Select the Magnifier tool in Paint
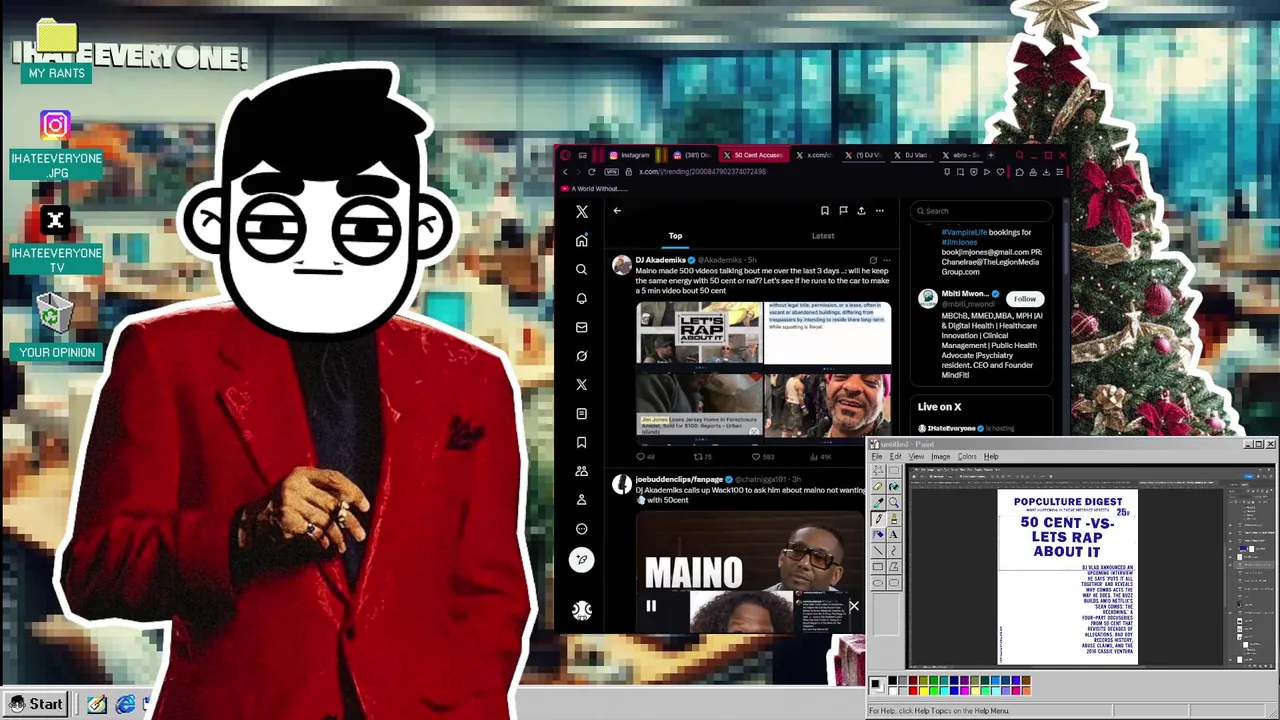The width and height of the screenshot is (1280, 720). click(x=894, y=503)
